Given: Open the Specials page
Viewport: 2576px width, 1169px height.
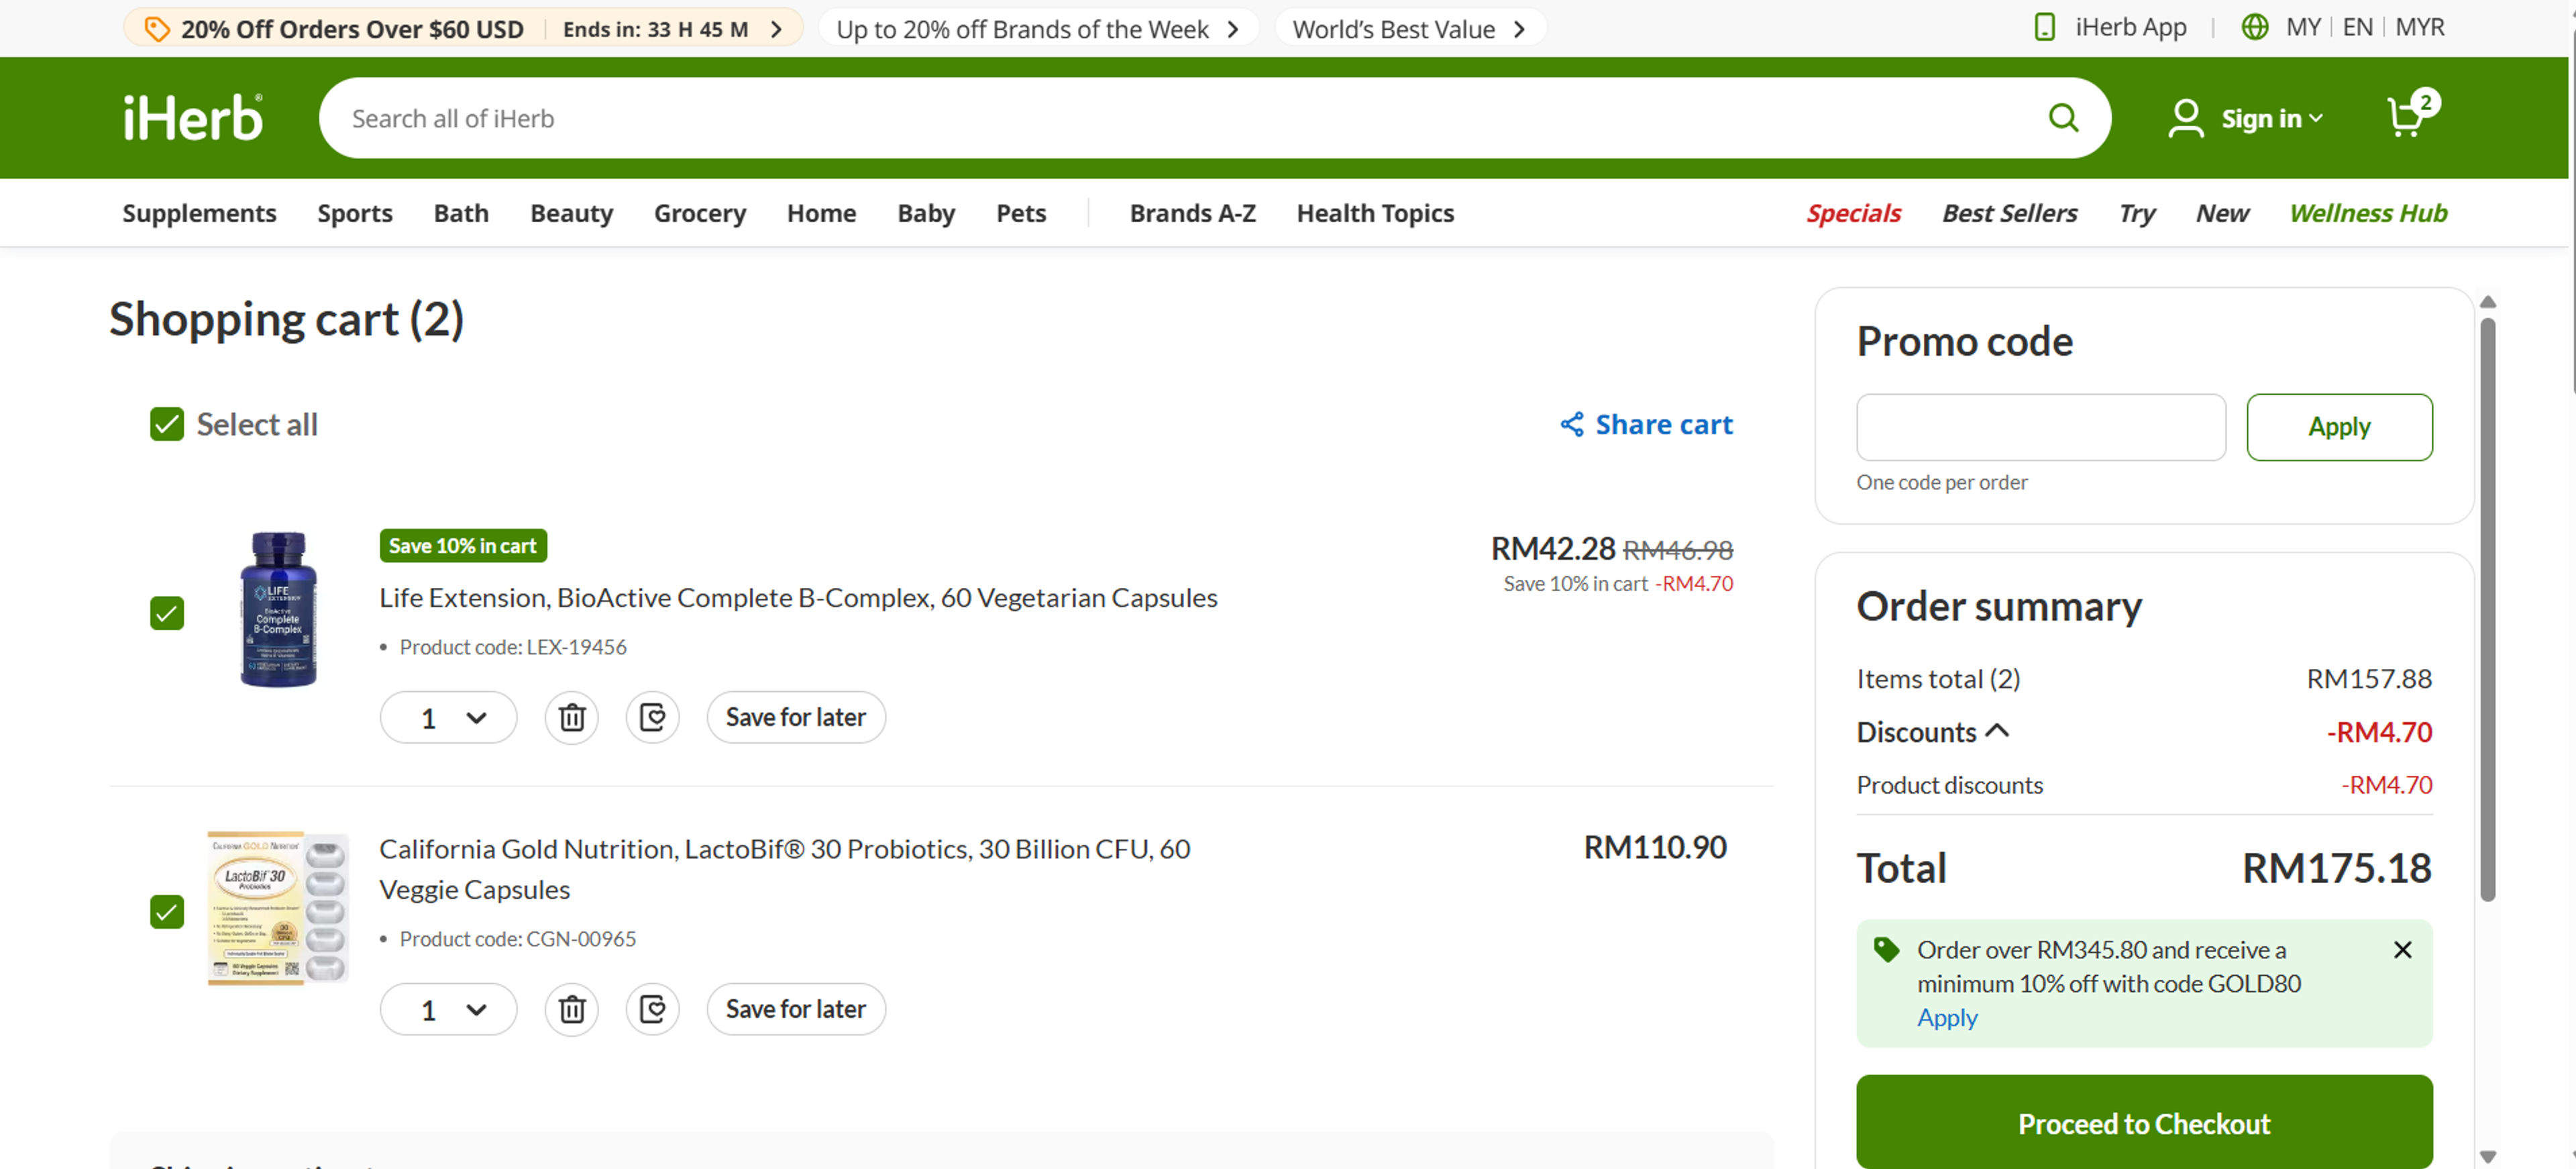Looking at the screenshot, I should click(1853, 213).
